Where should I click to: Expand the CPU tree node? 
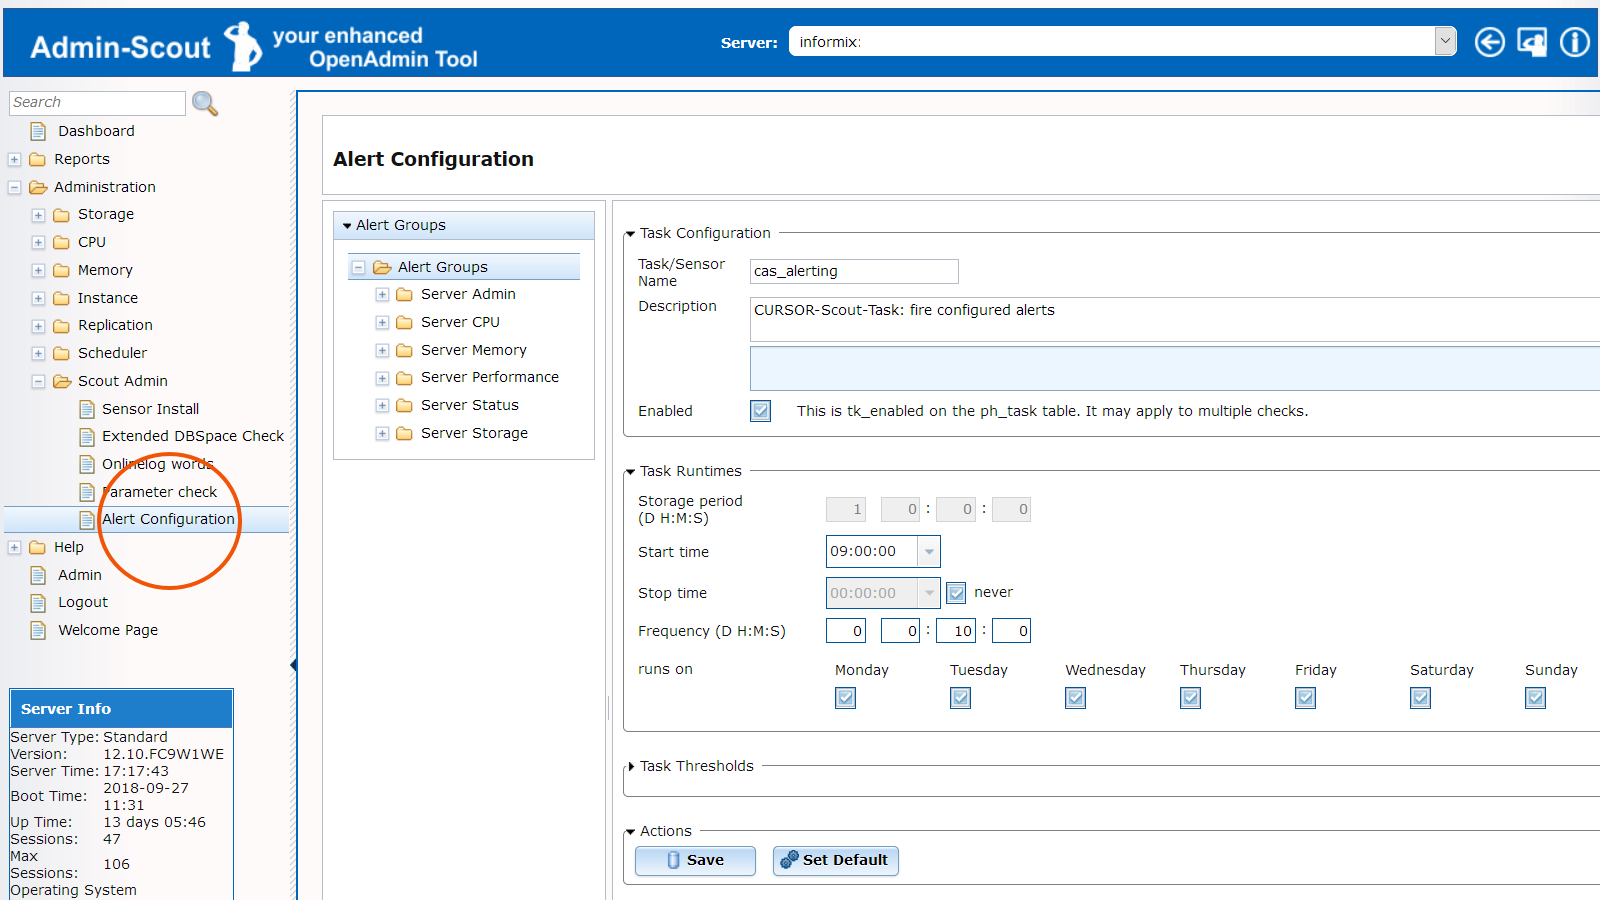[x=38, y=242]
